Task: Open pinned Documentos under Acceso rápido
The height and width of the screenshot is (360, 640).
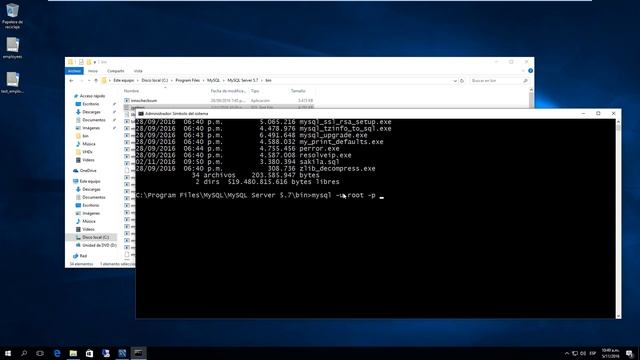Action: [x=93, y=120]
